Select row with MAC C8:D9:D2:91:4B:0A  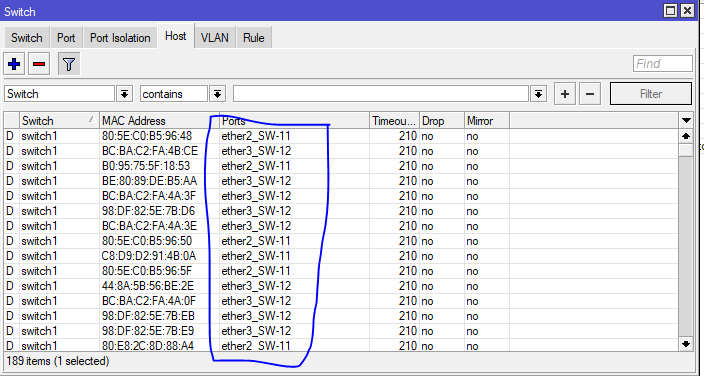point(341,256)
